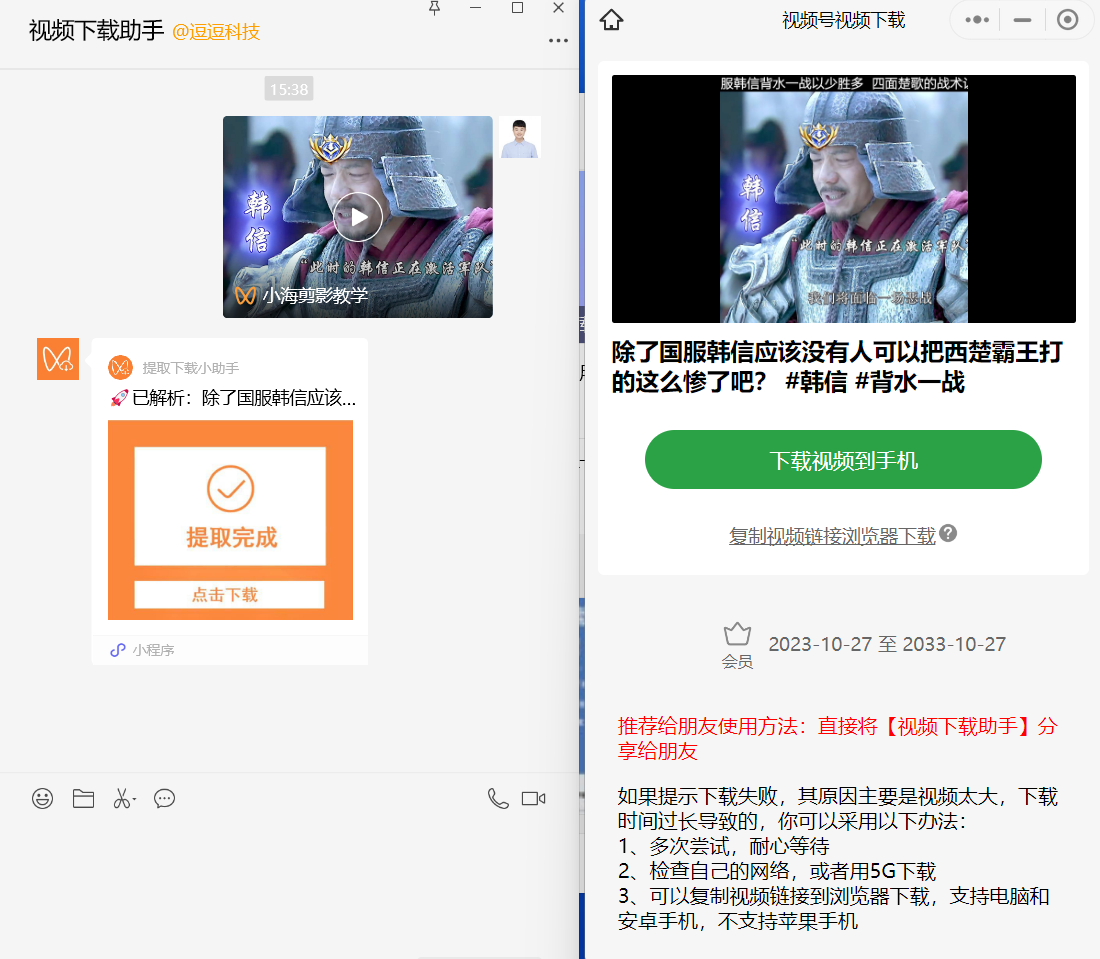1100x959 pixels.
Task: Open the emoji picker
Action: [42, 798]
